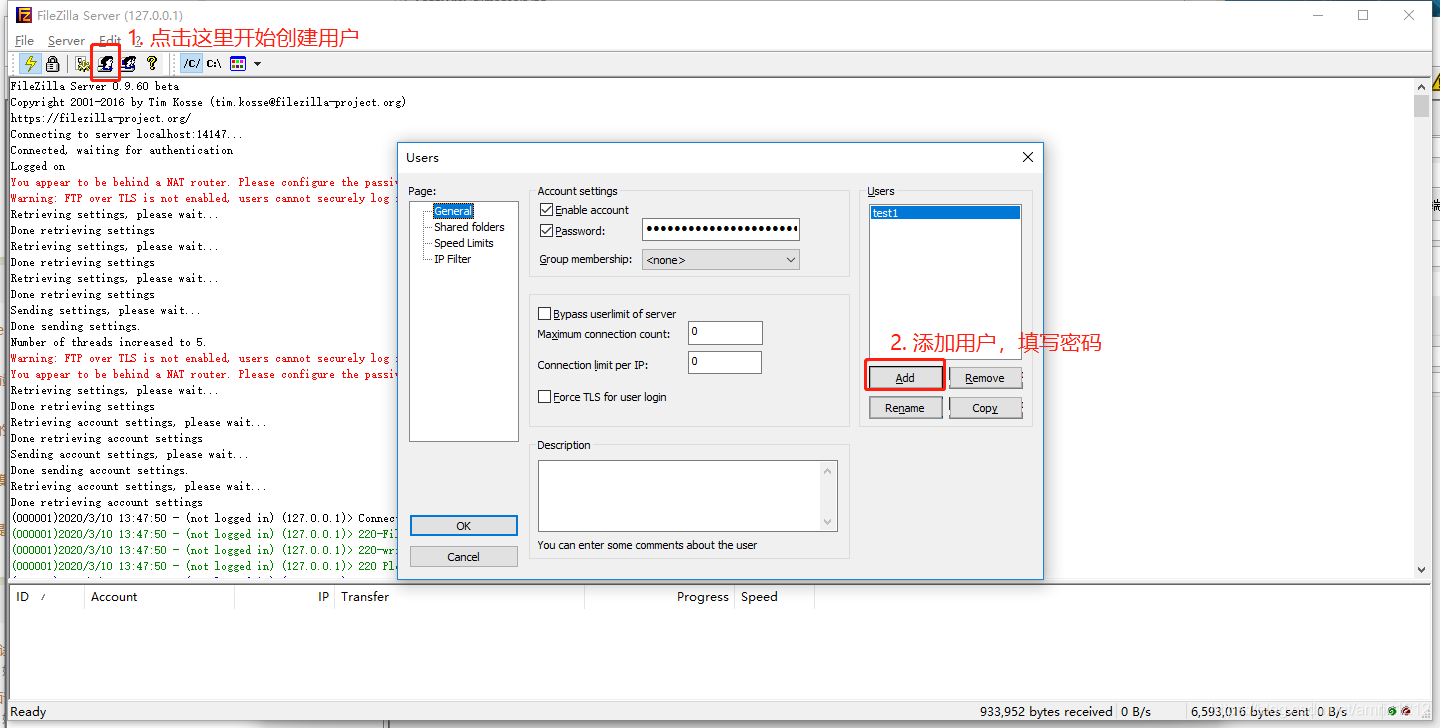Screen dimensions: 1440x728
Task: Open the Users editor toolbar icon
Action: click(105, 63)
